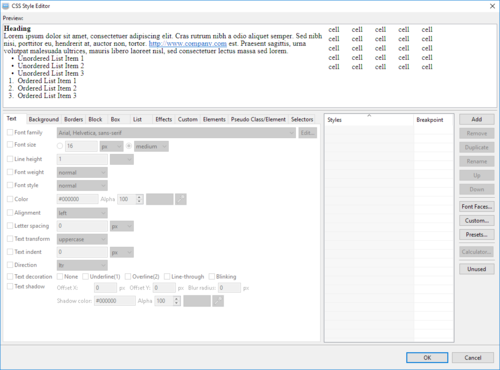
Task: Click the Font Faces... button
Action: point(477,207)
